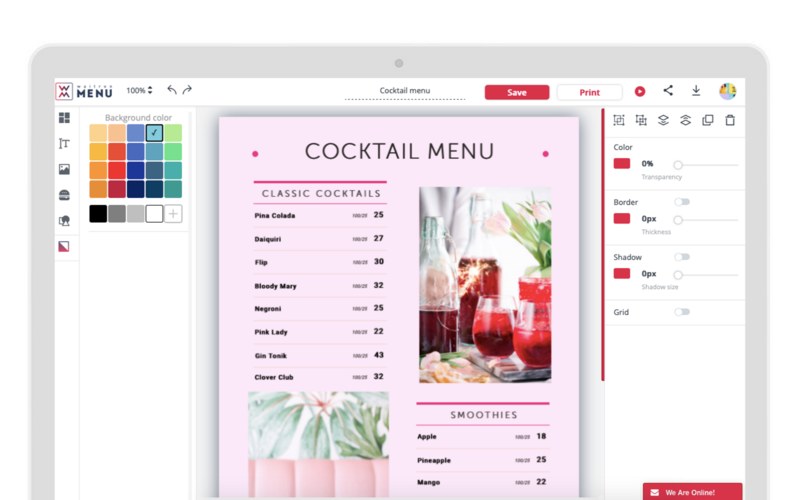Click the Ungroup elements icon
Image resolution: width=800 pixels, height=500 pixels.
click(x=641, y=120)
